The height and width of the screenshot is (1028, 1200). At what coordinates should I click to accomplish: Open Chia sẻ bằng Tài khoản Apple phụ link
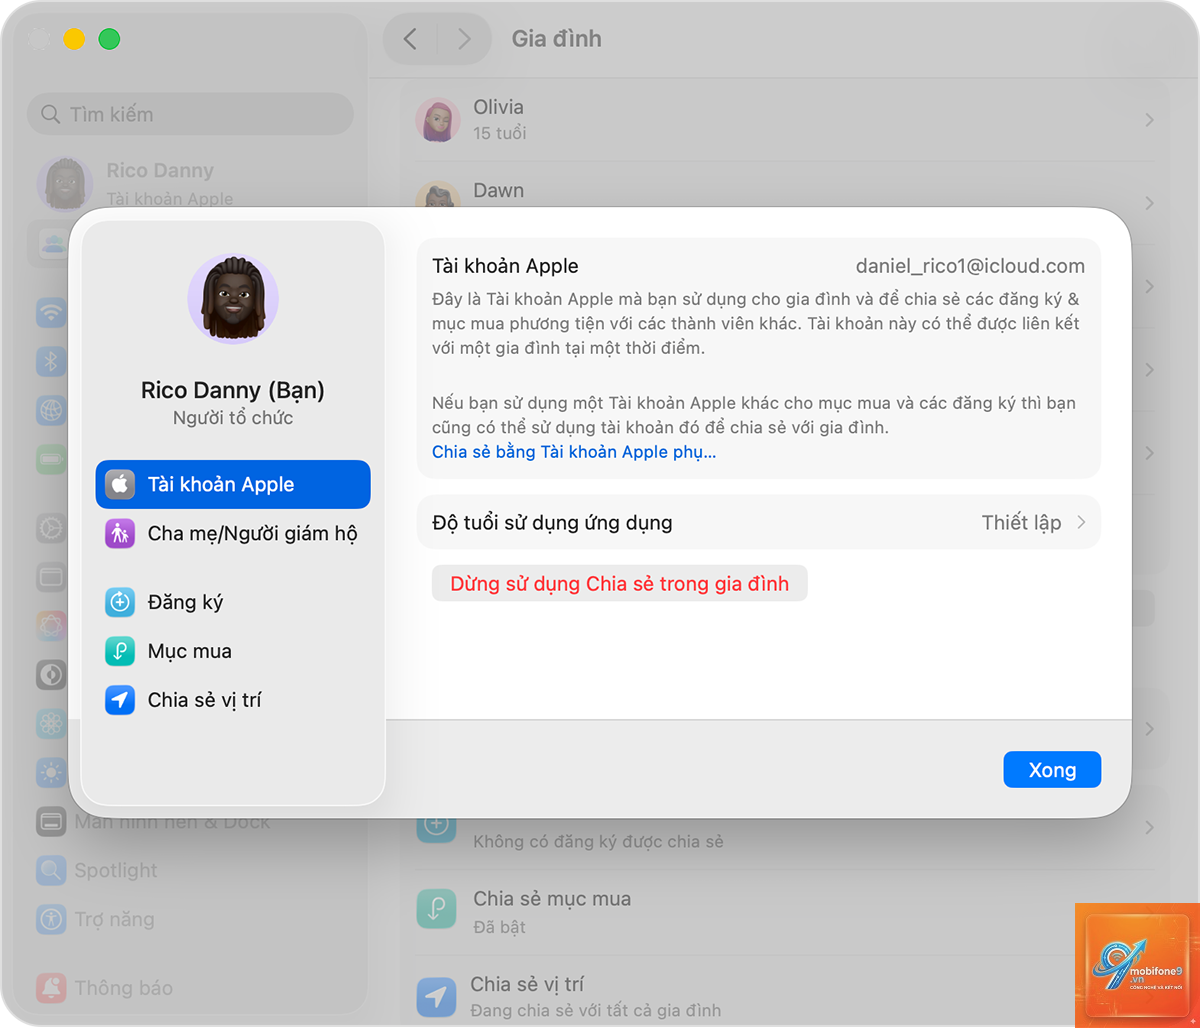(574, 452)
